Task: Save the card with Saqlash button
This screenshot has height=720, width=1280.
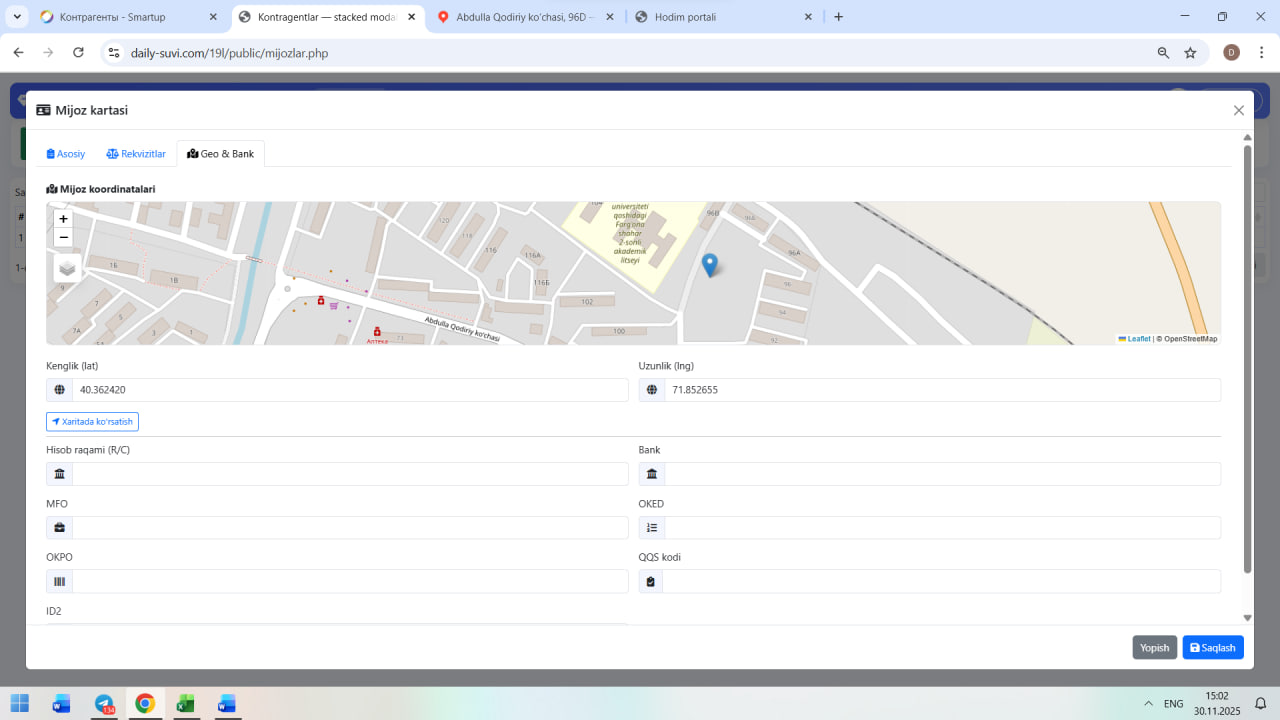Action: [x=1213, y=648]
